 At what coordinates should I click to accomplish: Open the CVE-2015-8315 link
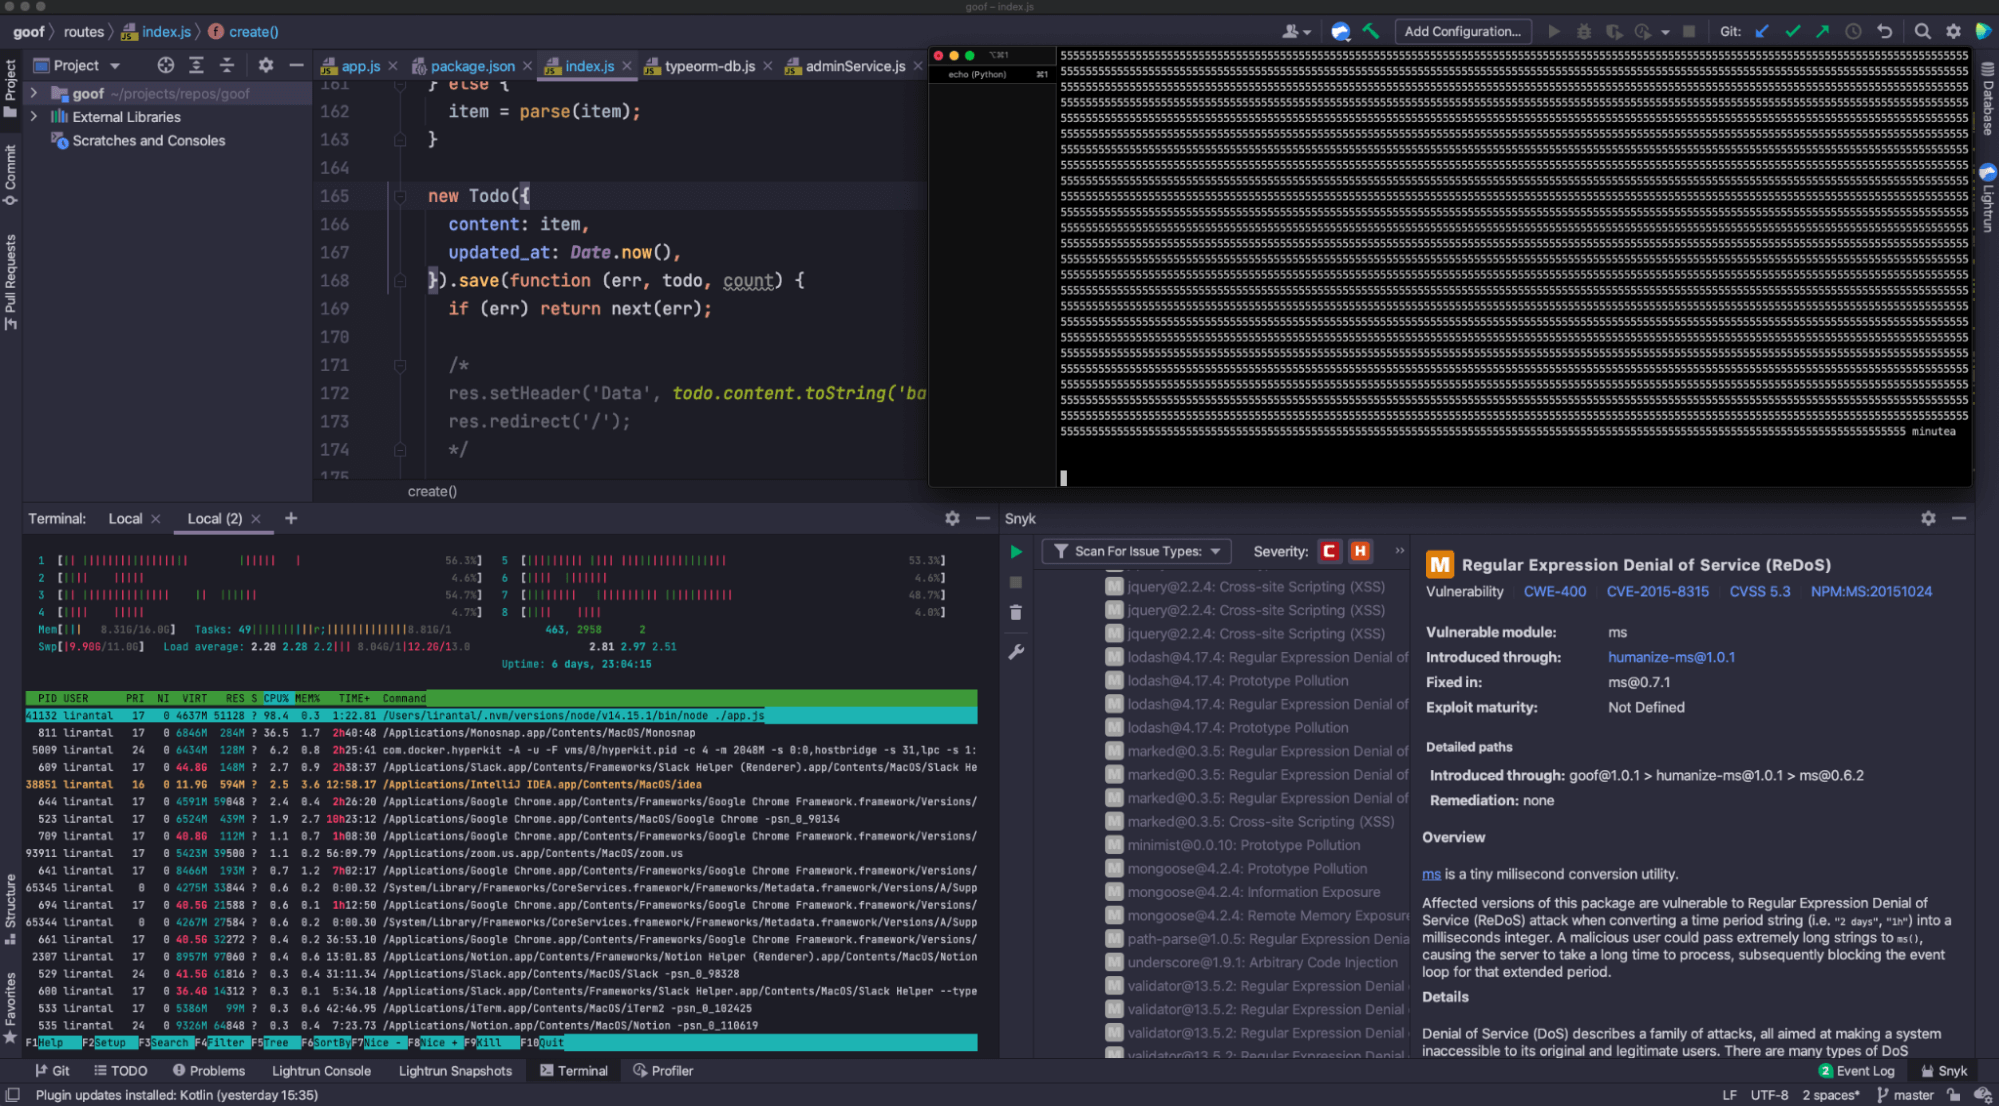pyautogui.click(x=1658, y=591)
